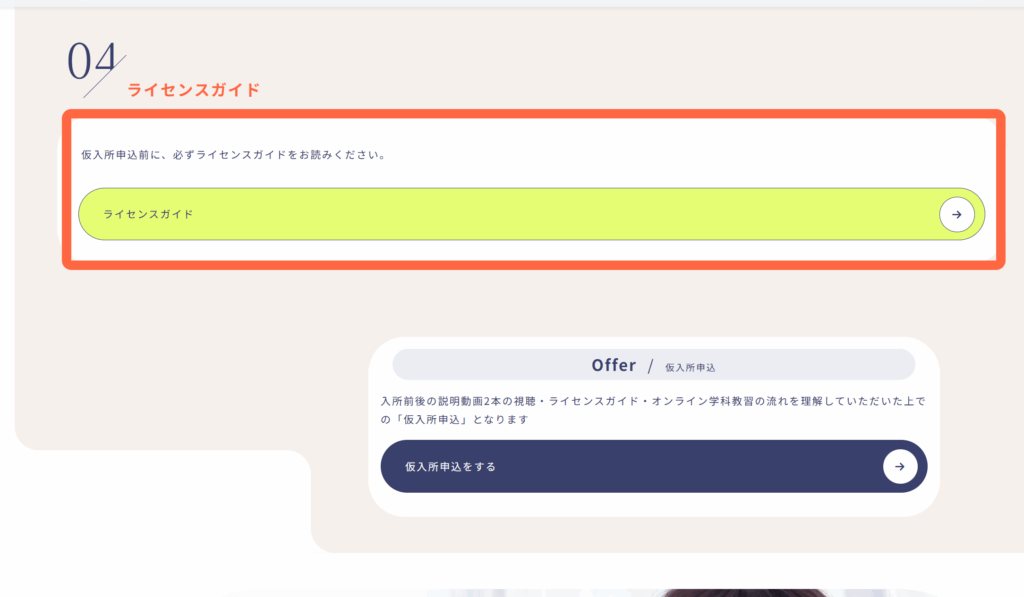Click the arrow icon on the 仮入所申込をする bar
This screenshot has height=597, width=1024.
point(900,466)
